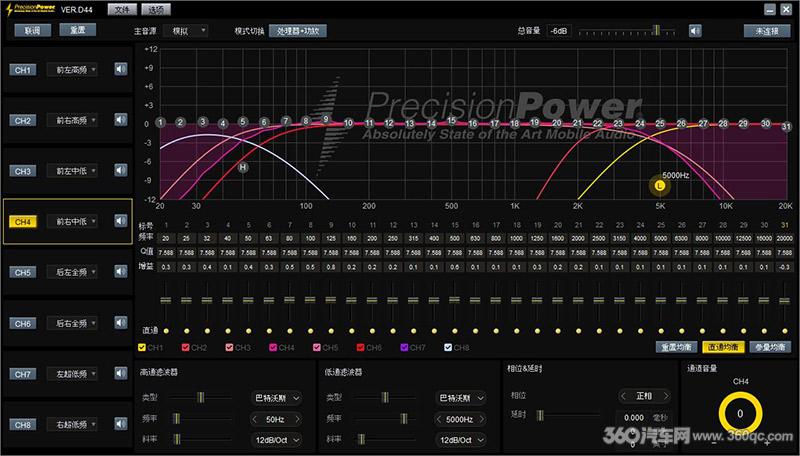Mute the CH1 channel speaker icon
800x456 pixels.
(120, 69)
